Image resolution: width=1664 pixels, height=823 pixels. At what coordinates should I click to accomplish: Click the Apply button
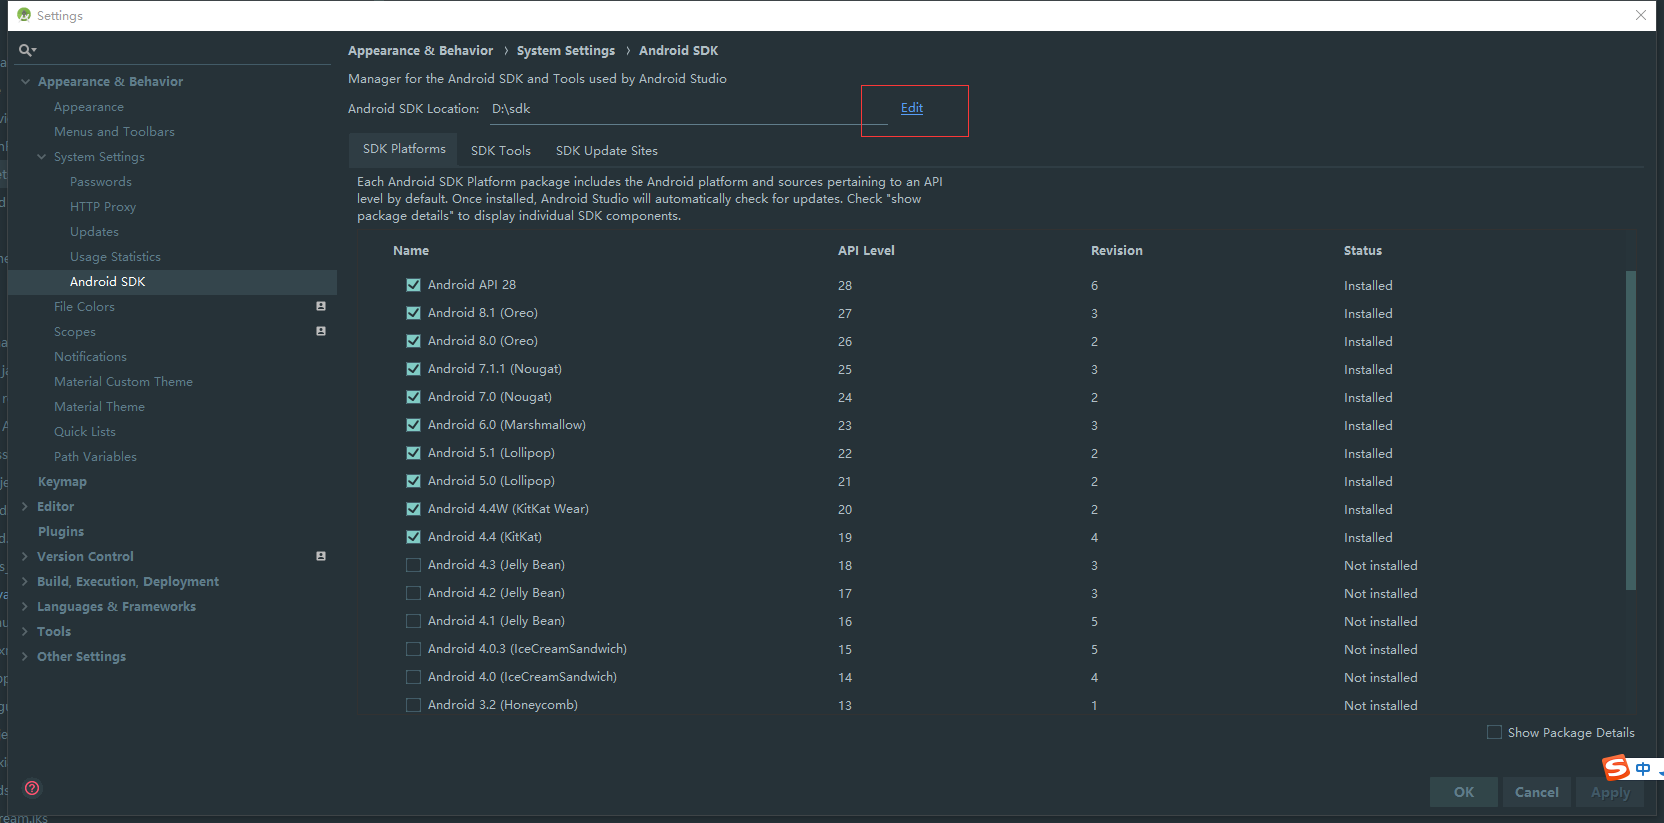point(1610,792)
